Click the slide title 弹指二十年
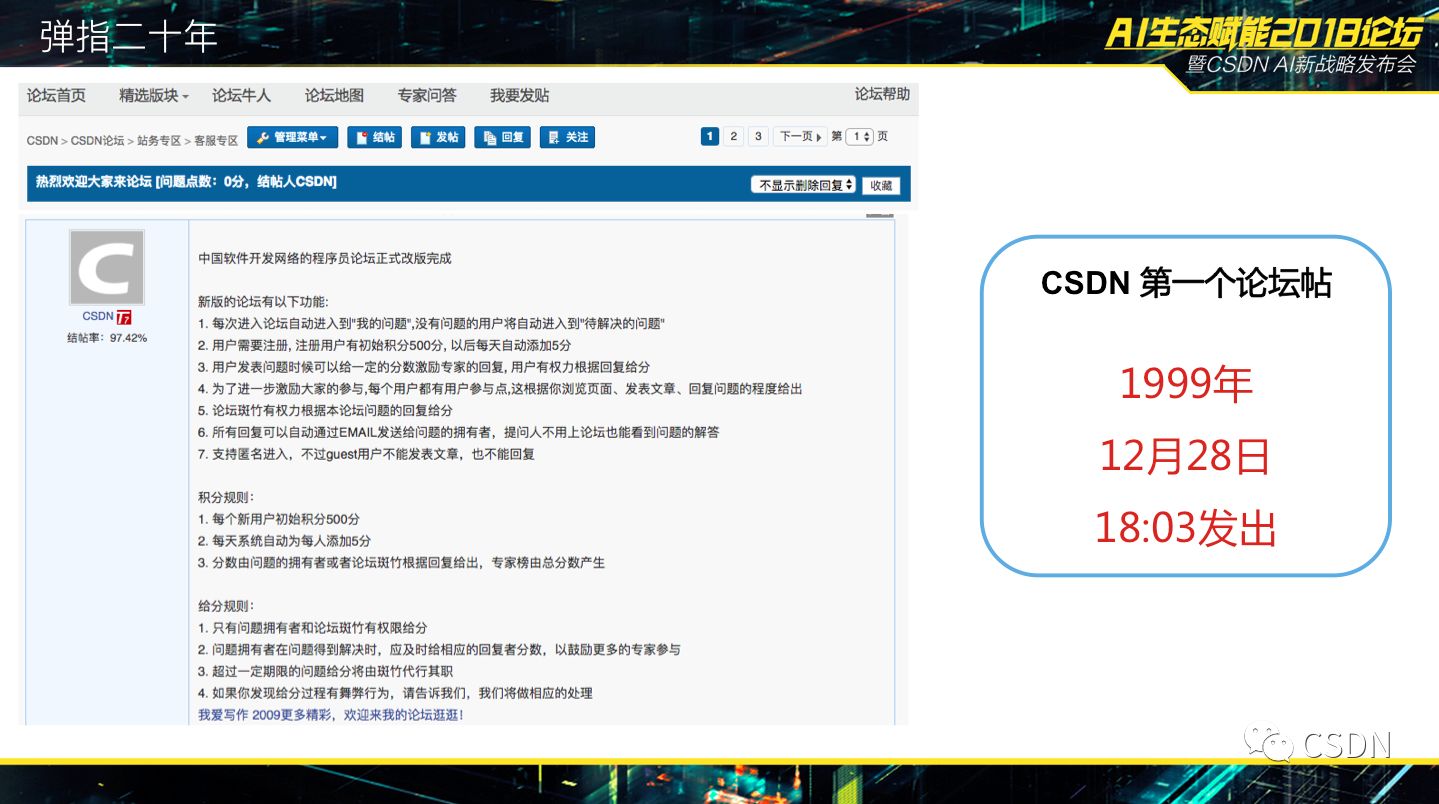1439x804 pixels. [x=129, y=37]
